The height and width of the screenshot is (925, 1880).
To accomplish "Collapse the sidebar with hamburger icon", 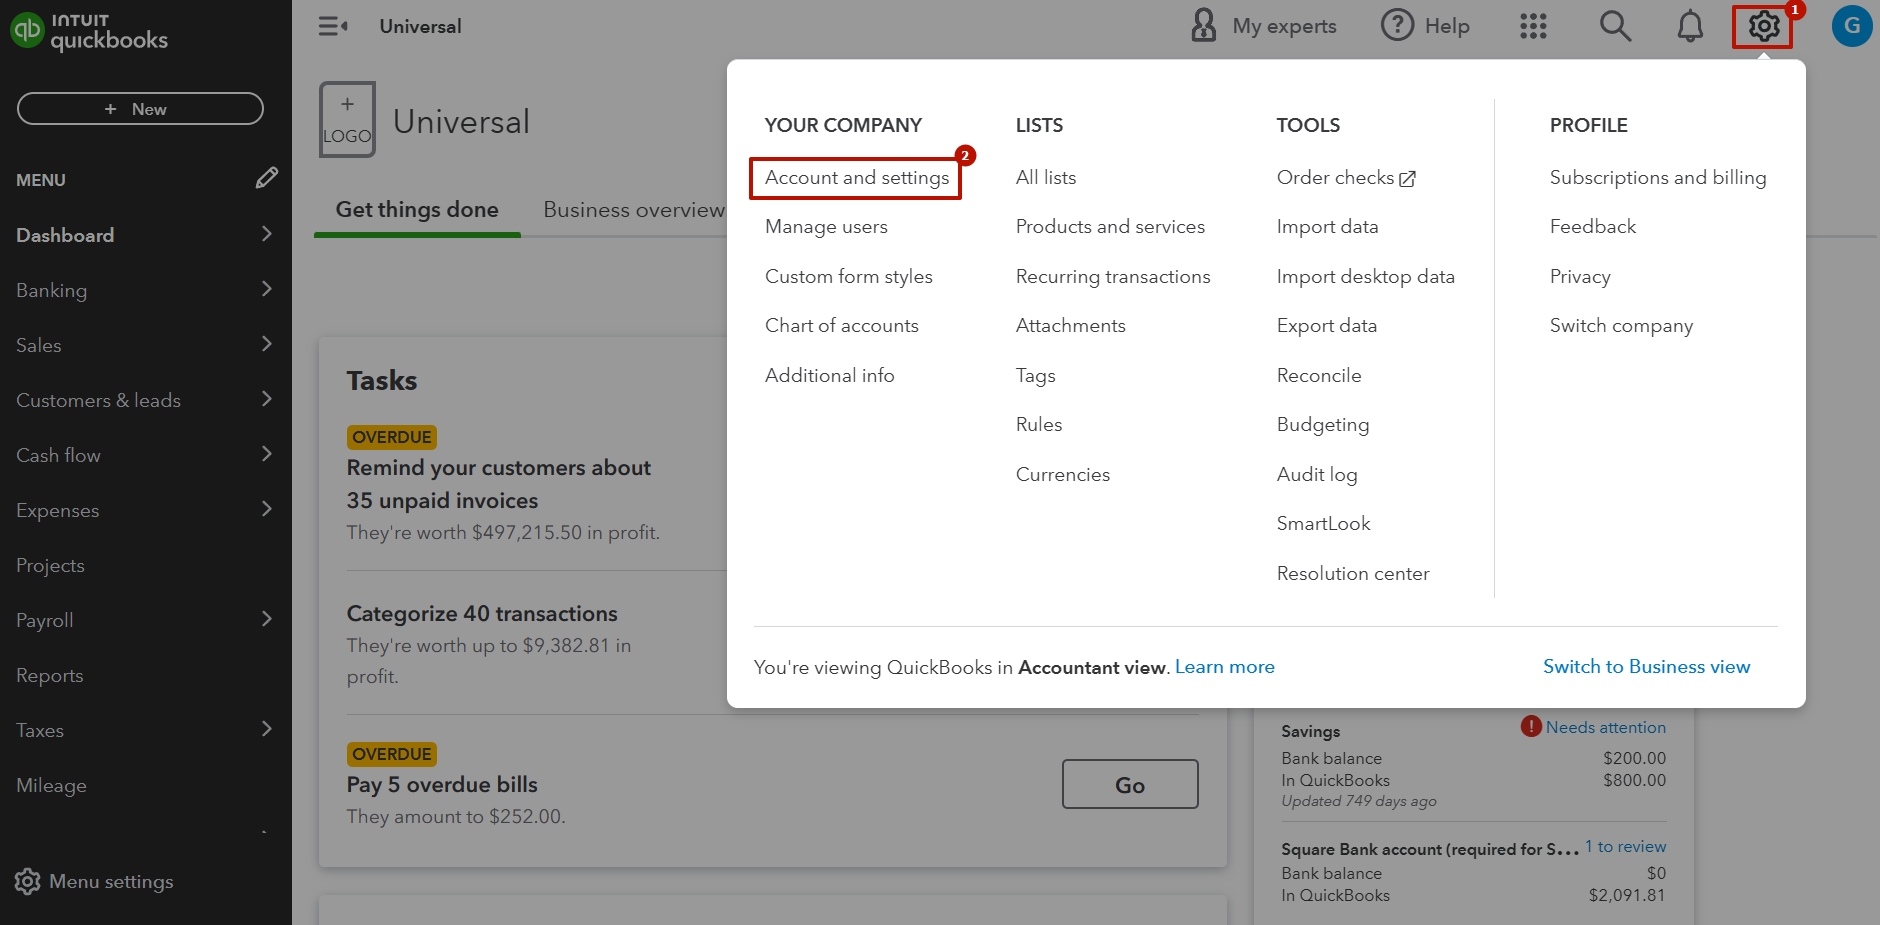I will coord(332,26).
